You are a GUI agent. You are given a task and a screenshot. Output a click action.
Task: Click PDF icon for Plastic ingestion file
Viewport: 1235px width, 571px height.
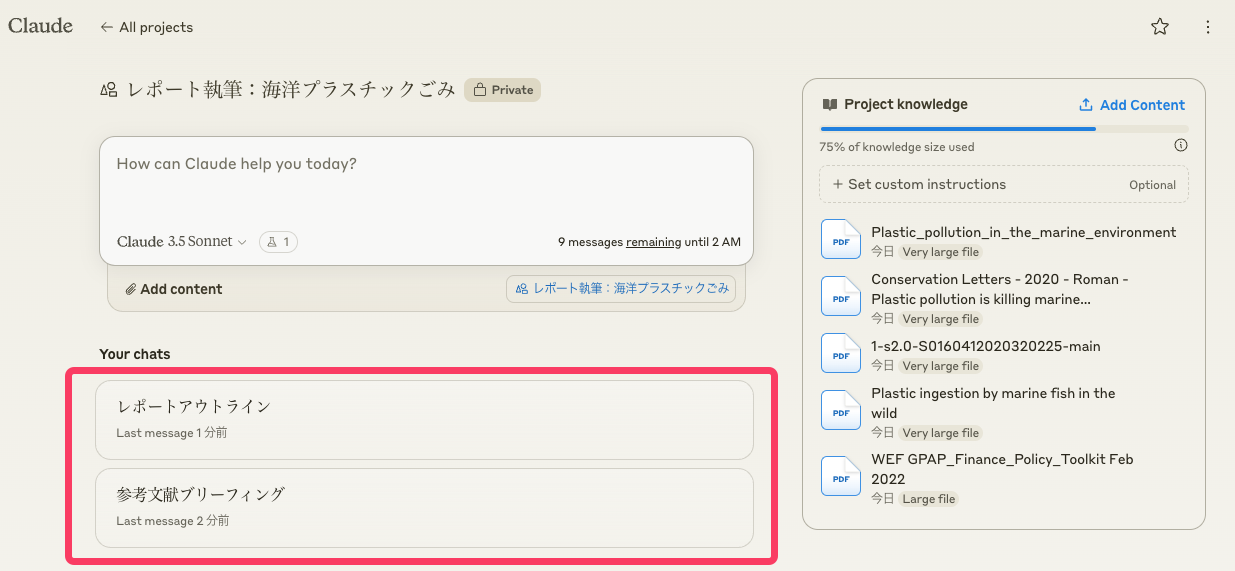840,411
